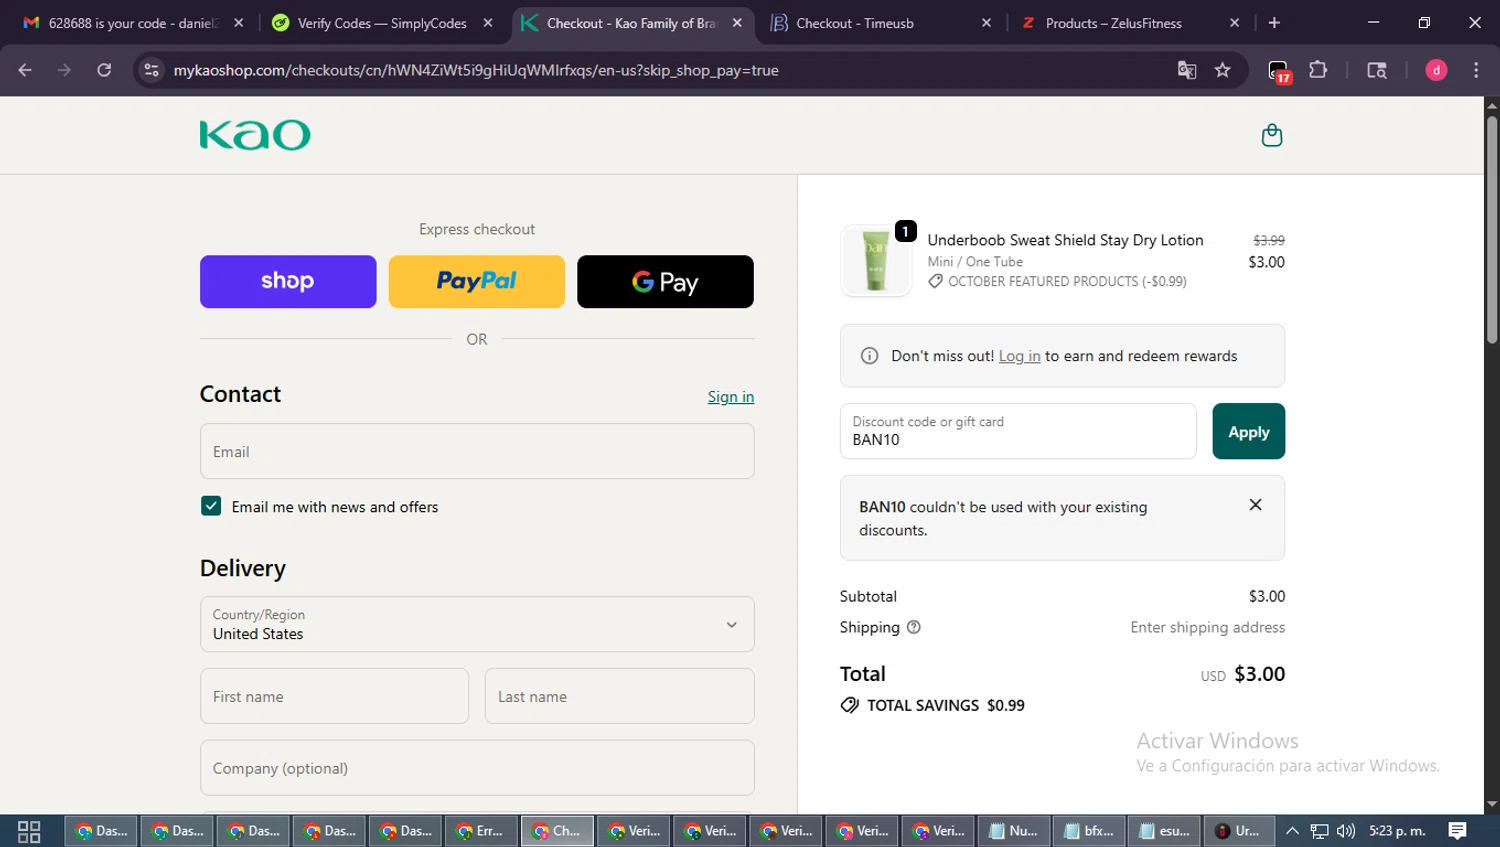The width and height of the screenshot is (1500, 847).
Task: Open the Ur... taskbar item
Action: point(1239,831)
